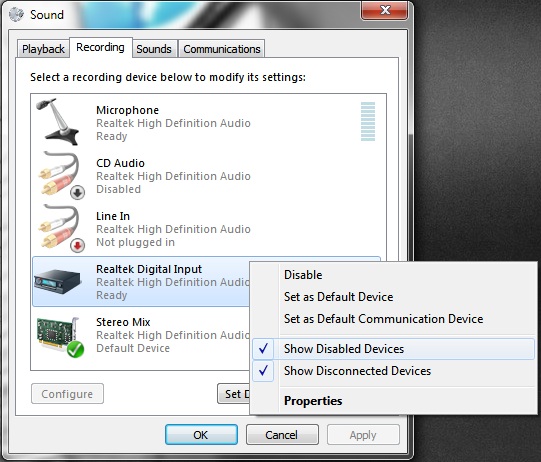Open the Communications tab

pyautogui.click(x=222, y=49)
